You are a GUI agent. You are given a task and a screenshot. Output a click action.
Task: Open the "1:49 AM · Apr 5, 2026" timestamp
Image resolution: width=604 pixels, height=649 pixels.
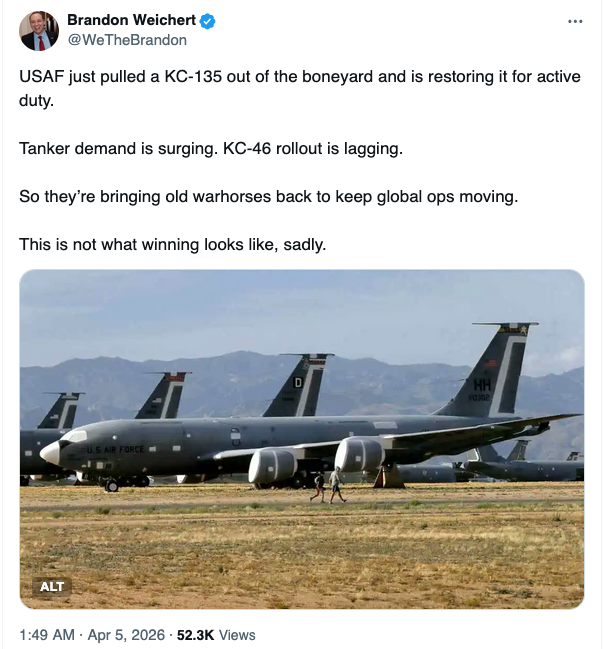(88, 634)
